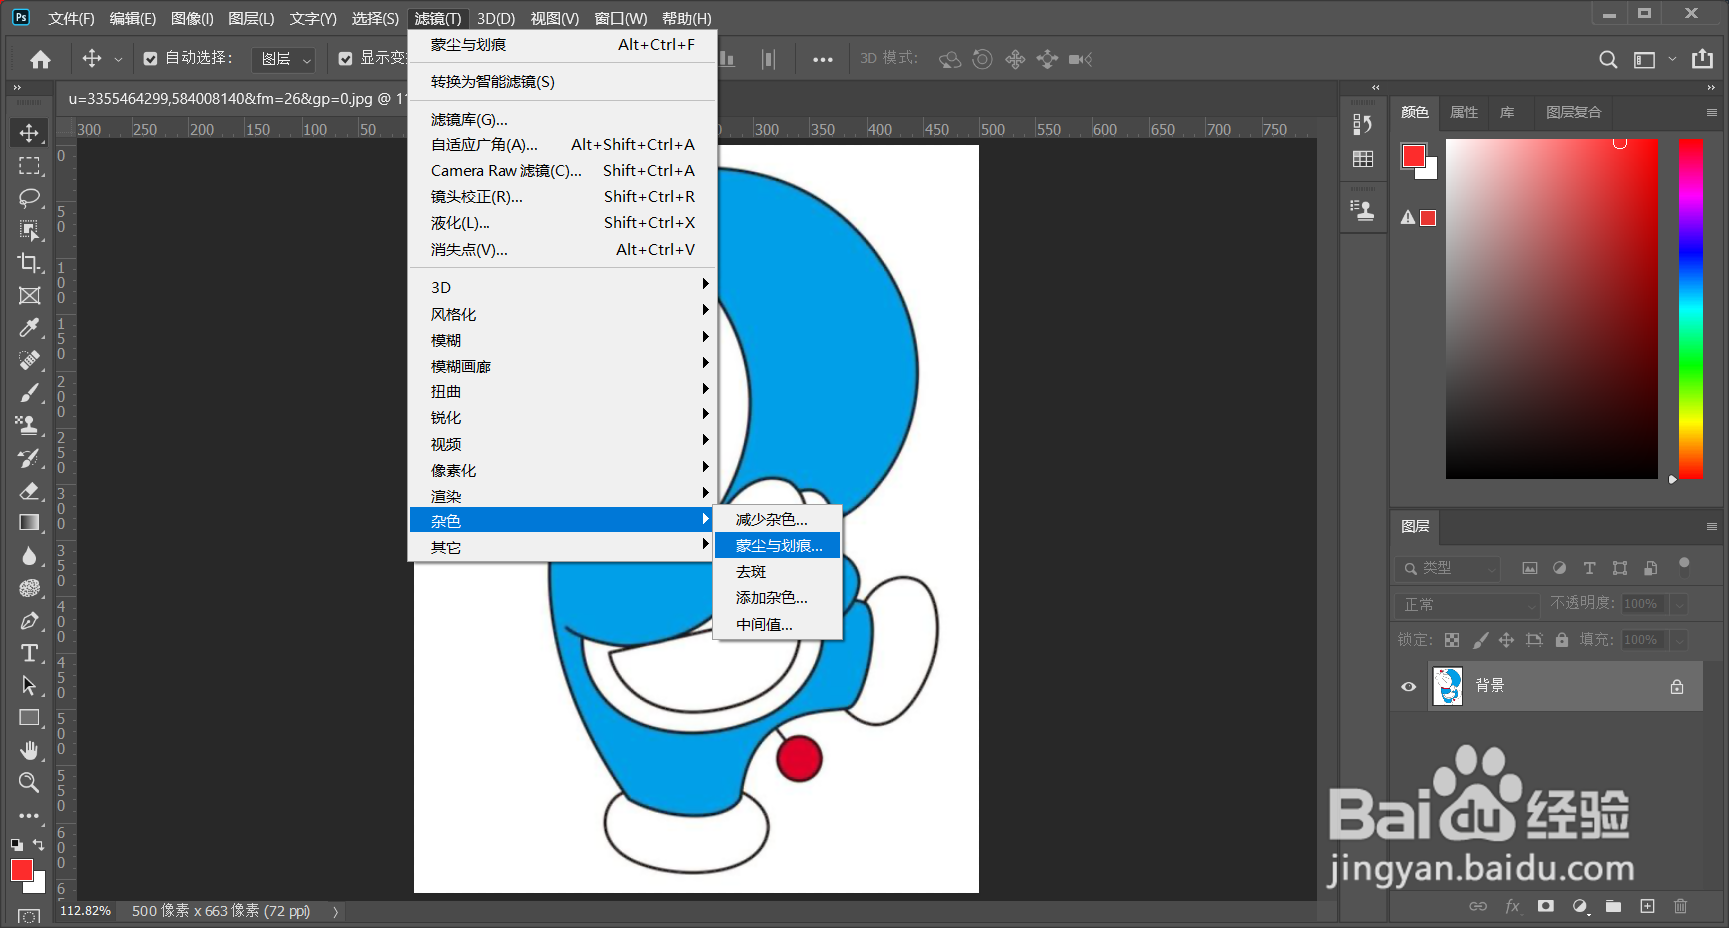Click inside the color picker field
The image size is (1729, 928).
[x=1551, y=309]
